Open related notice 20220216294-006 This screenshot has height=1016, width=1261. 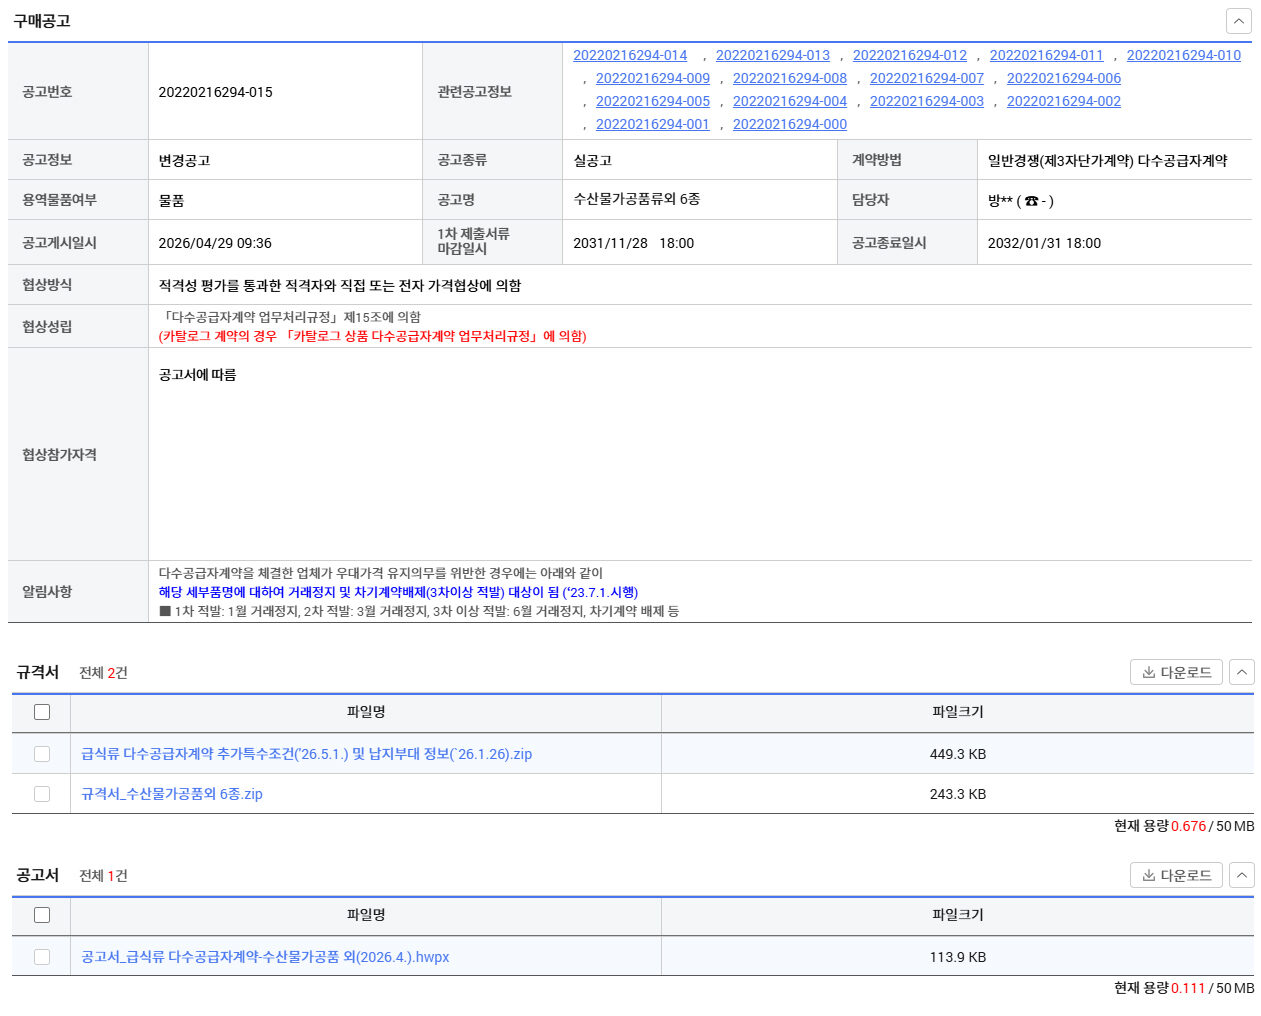1063,78
